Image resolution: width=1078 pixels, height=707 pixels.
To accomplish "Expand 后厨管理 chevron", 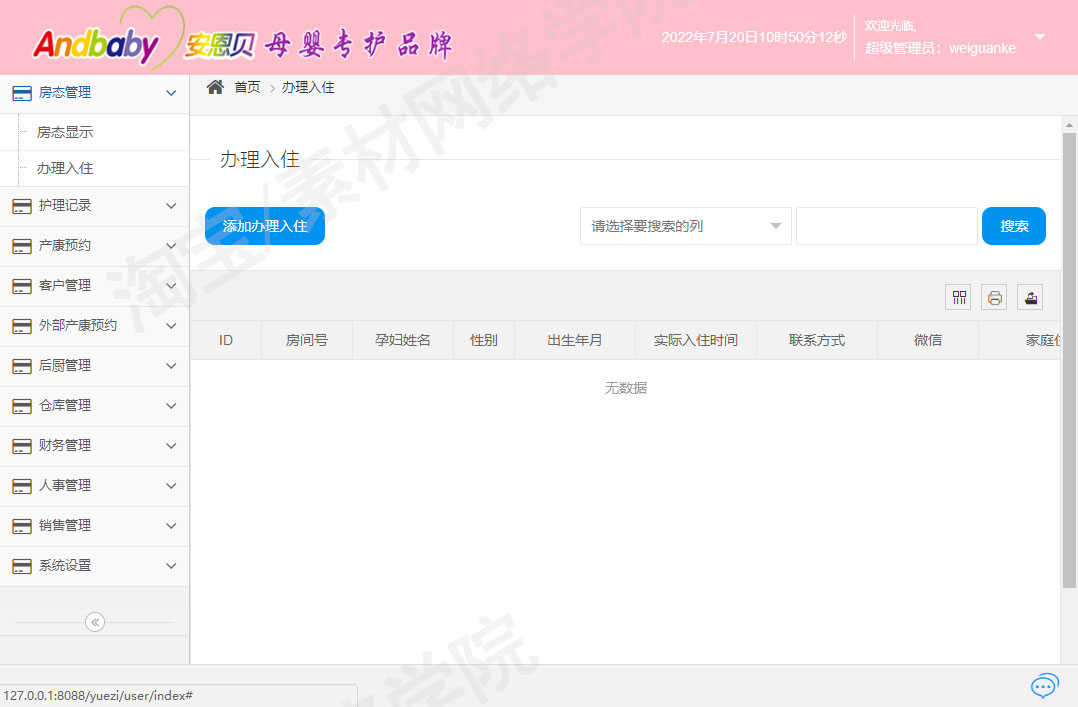I will click(x=171, y=366).
